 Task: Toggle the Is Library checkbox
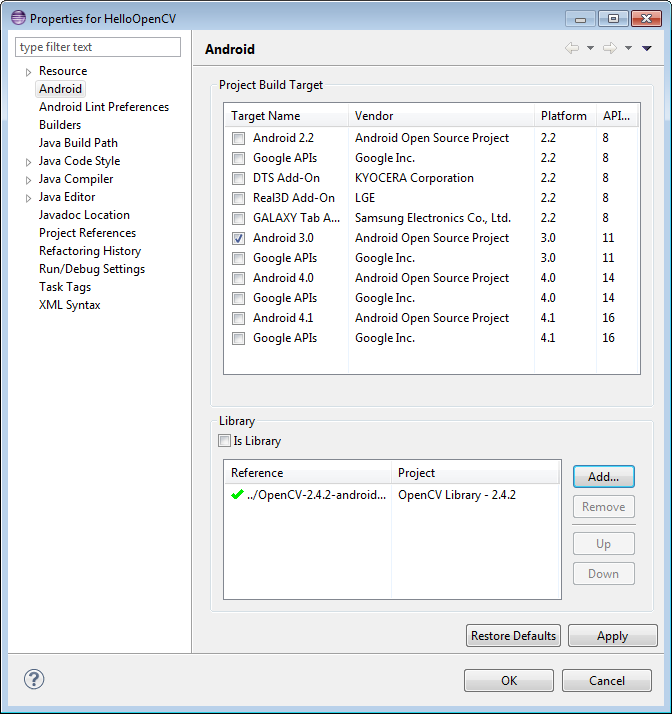coord(224,441)
